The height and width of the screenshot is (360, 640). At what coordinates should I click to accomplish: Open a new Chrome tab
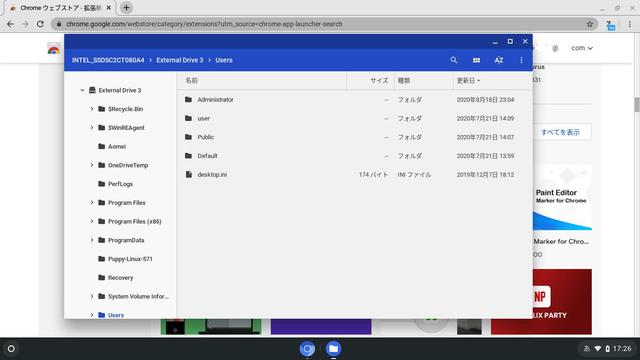click(x=126, y=8)
